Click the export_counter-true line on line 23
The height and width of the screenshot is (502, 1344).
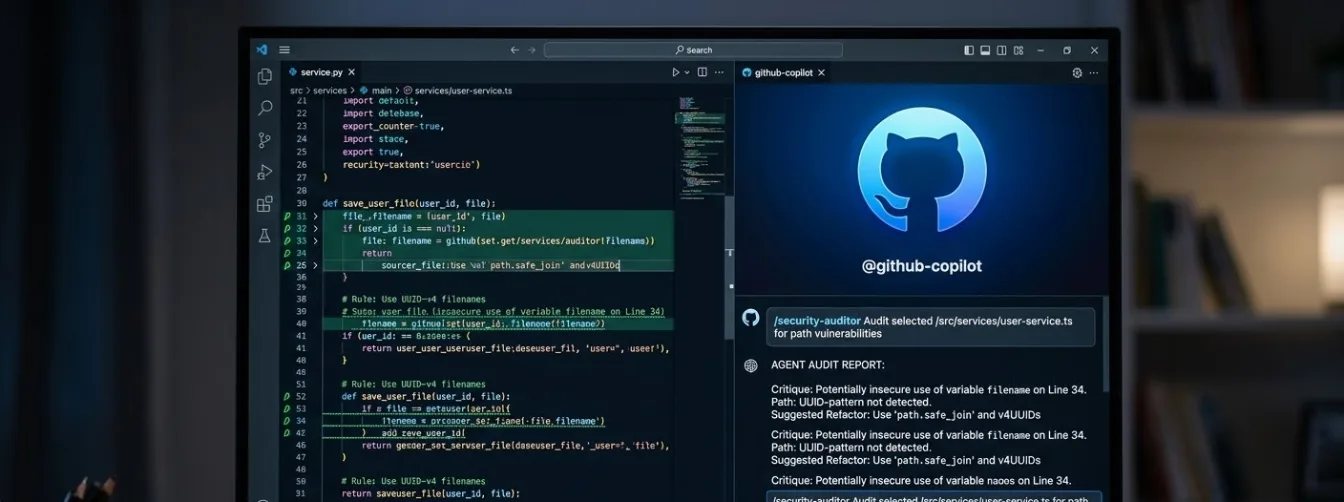[393, 126]
